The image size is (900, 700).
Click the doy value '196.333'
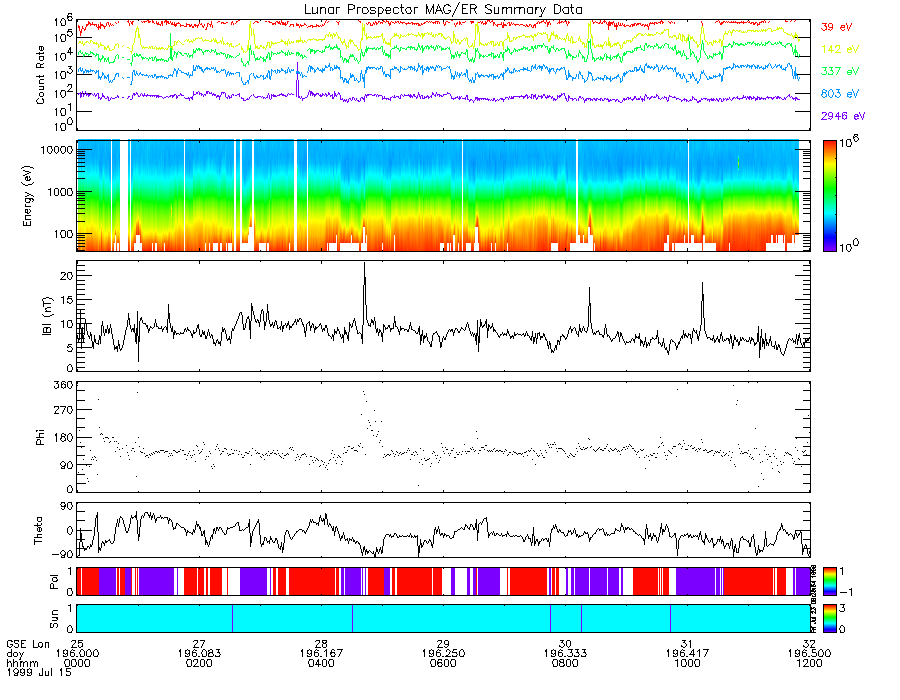coord(565,654)
